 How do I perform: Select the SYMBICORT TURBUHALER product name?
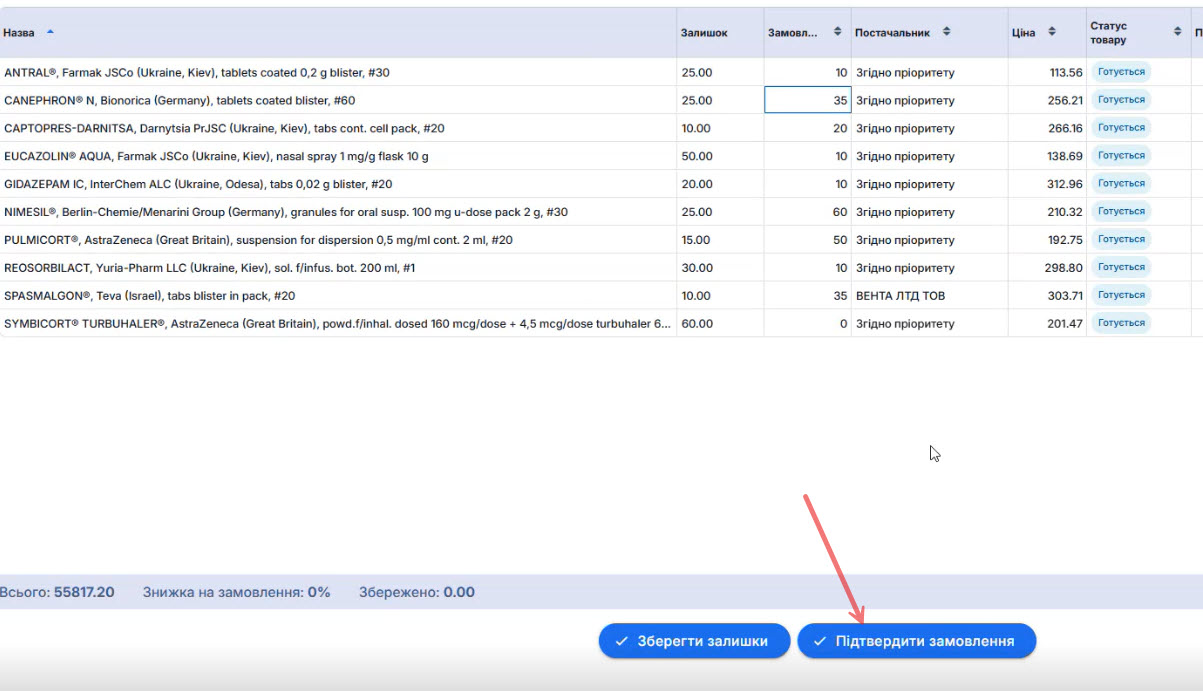tap(338, 324)
